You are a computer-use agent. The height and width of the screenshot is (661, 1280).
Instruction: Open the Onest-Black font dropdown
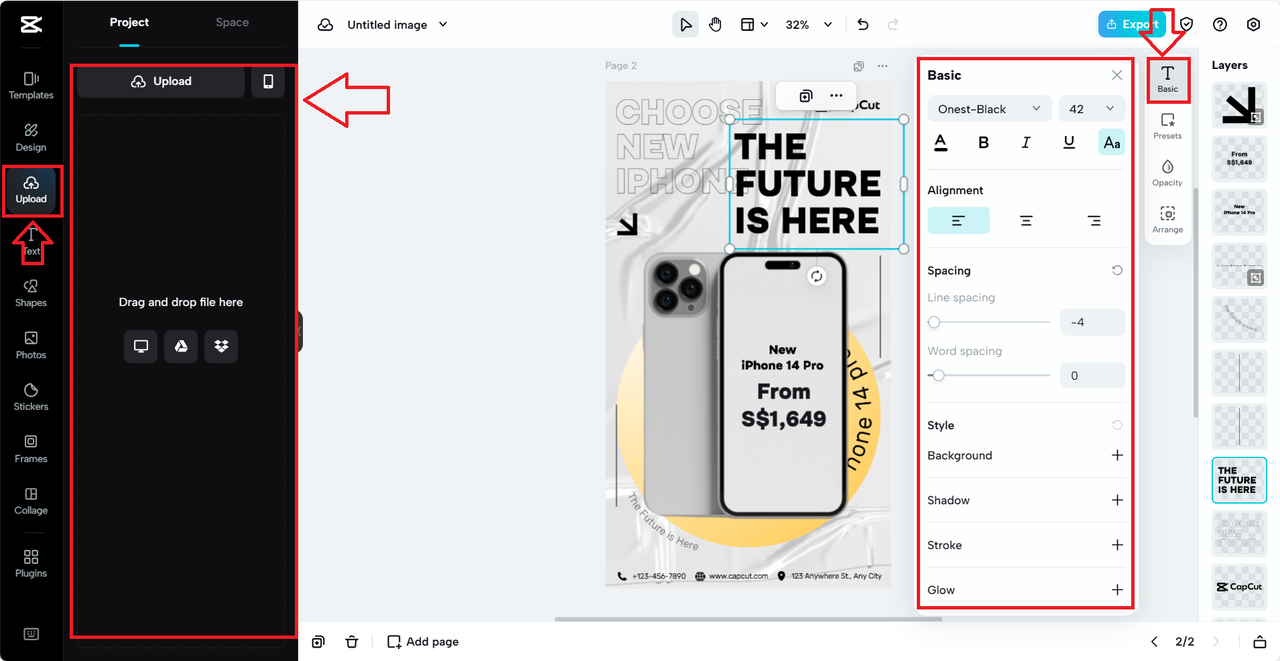[989, 109]
